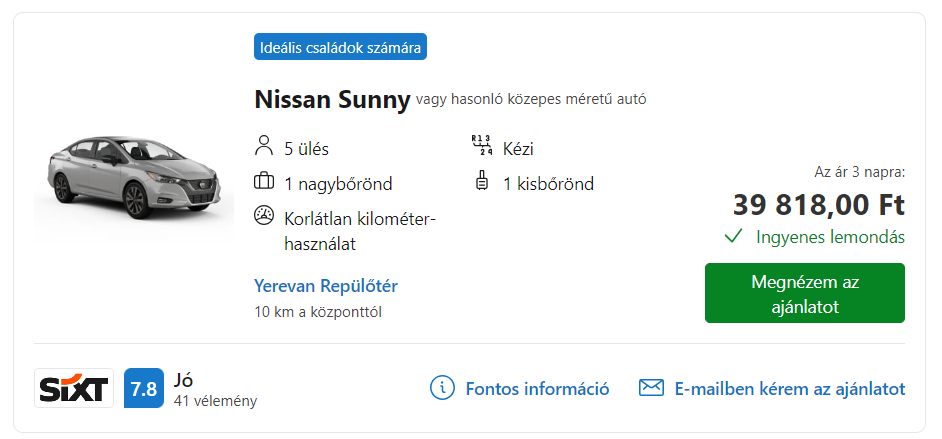The width and height of the screenshot is (942, 439).
Task: Click the Nissan Sunny title
Action: pyautogui.click(x=332, y=100)
